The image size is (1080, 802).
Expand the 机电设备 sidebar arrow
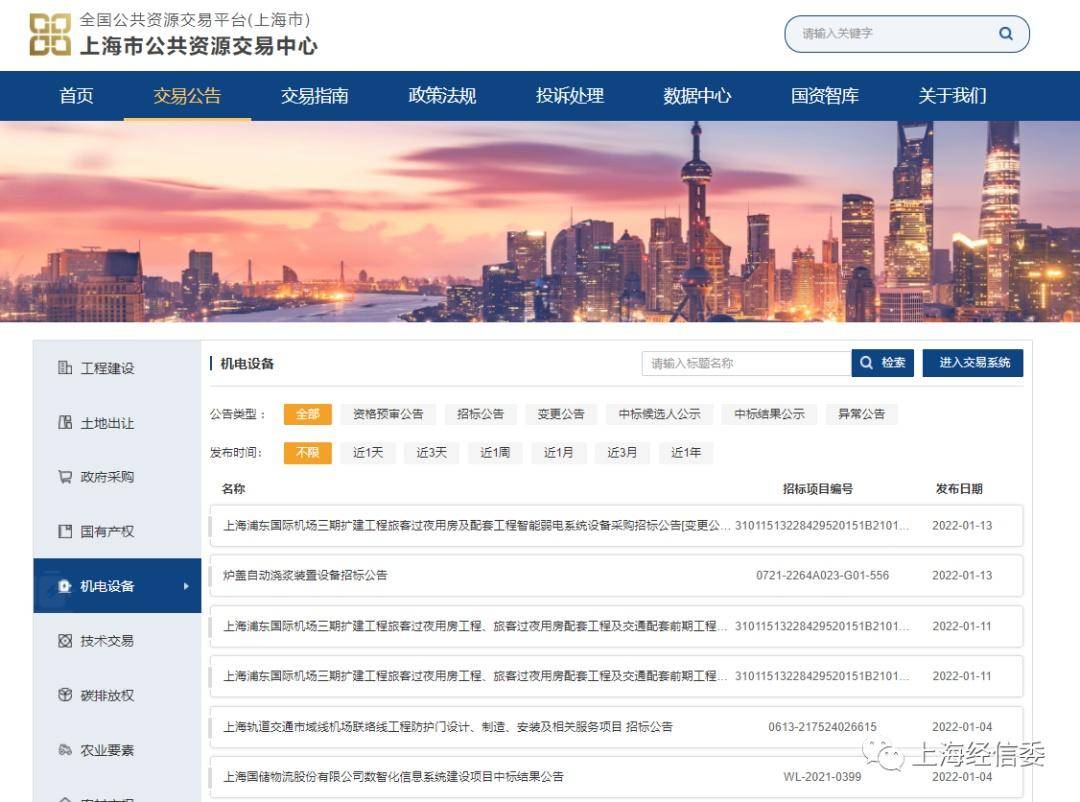(186, 586)
